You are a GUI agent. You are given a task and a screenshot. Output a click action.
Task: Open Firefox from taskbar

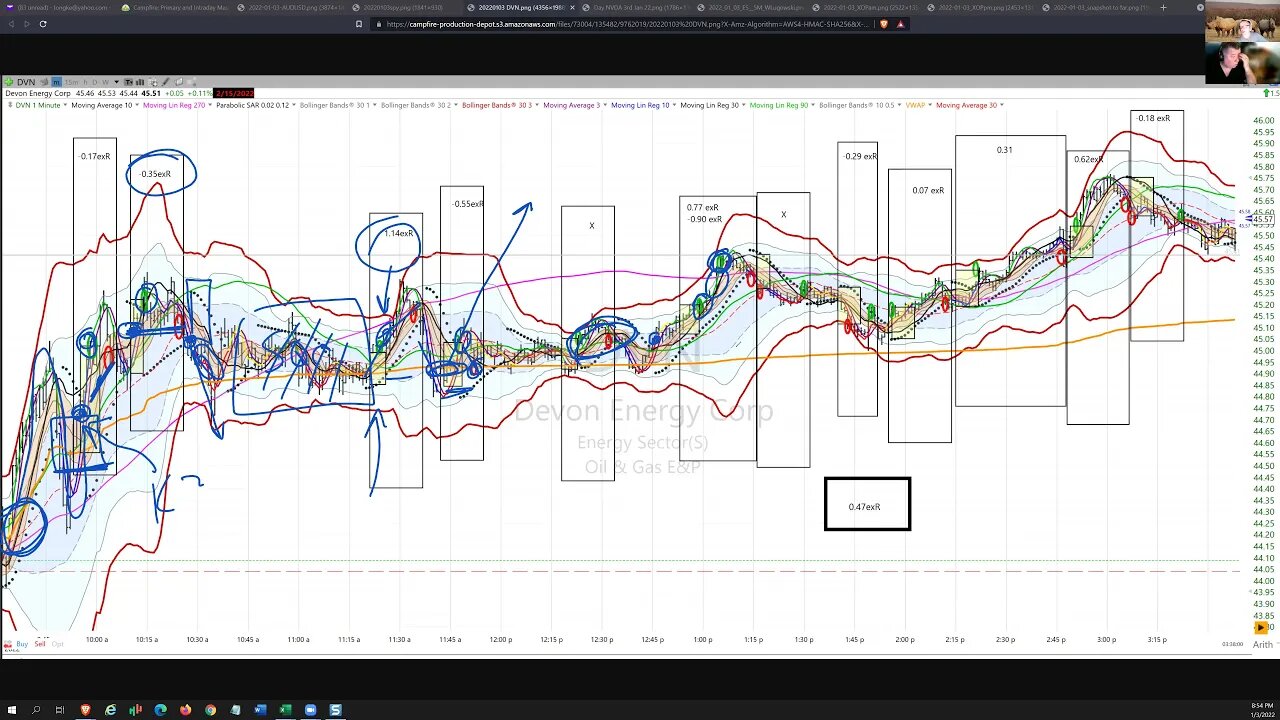[185, 710]
